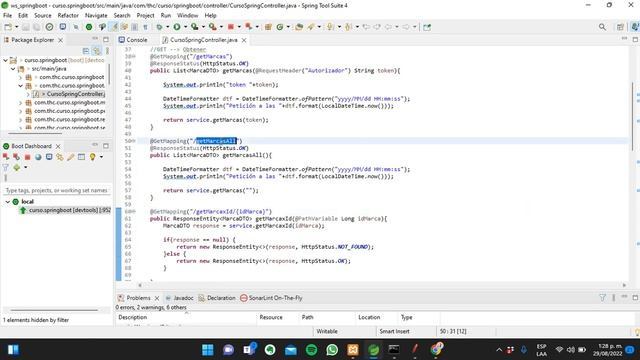Close the Boot Dashboard view
Screen dimensions: 640x360
pyautogui.click(x=58, y=146)
